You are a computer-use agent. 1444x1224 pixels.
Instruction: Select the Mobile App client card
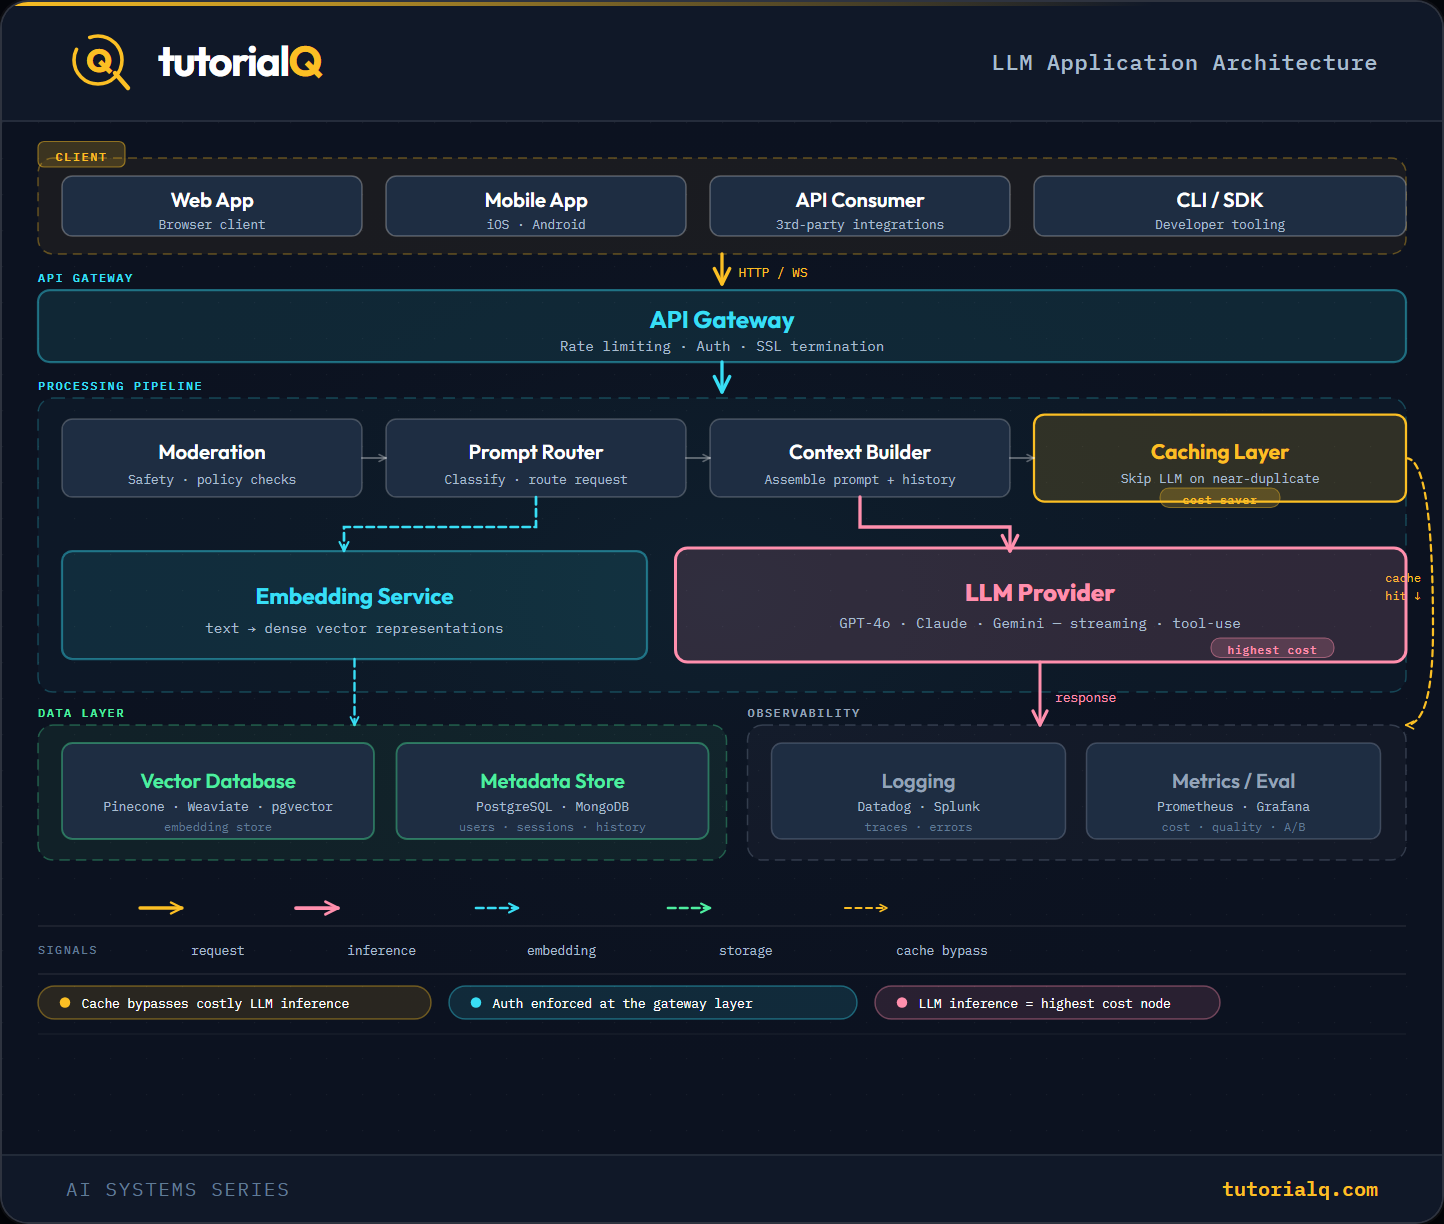pyautogui.click(x=536, y=206)
